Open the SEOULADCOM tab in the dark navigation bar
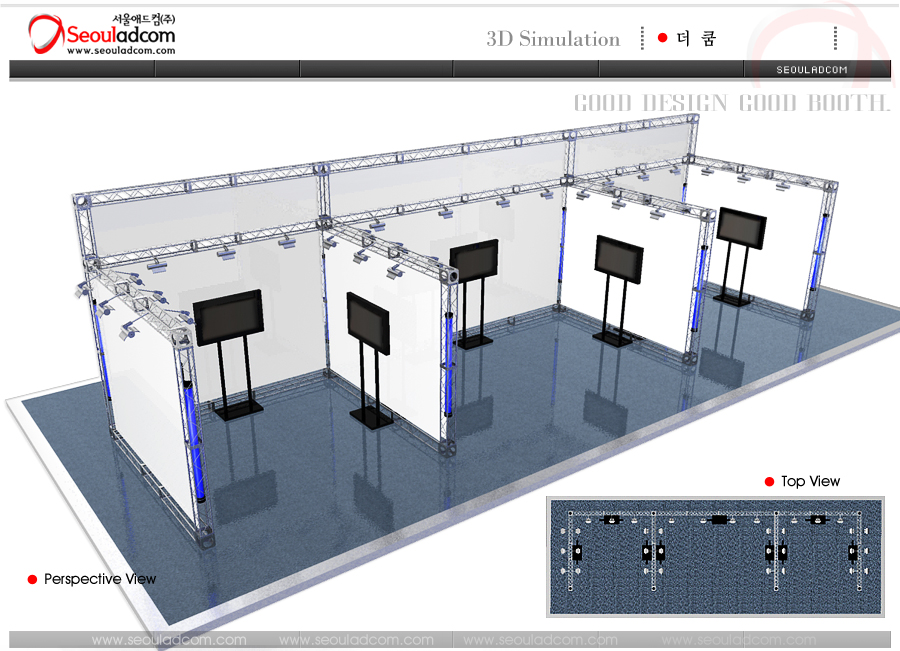This screenshot has width=900, height=651. (x=812, y=69)
